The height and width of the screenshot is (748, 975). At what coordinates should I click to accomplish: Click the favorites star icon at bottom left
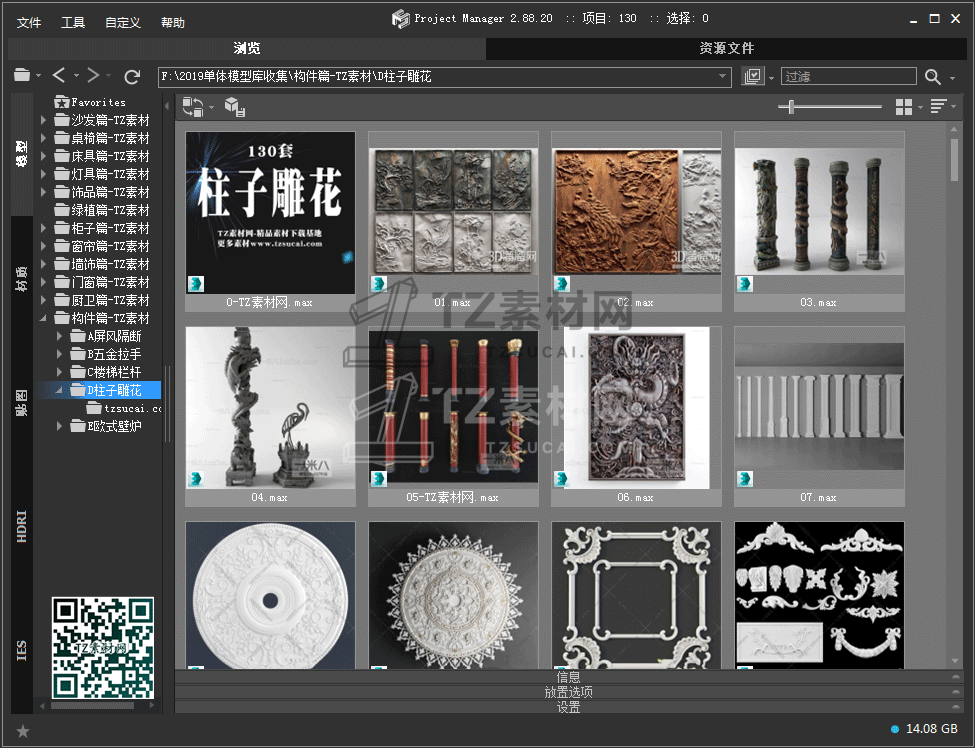[23, 731]
